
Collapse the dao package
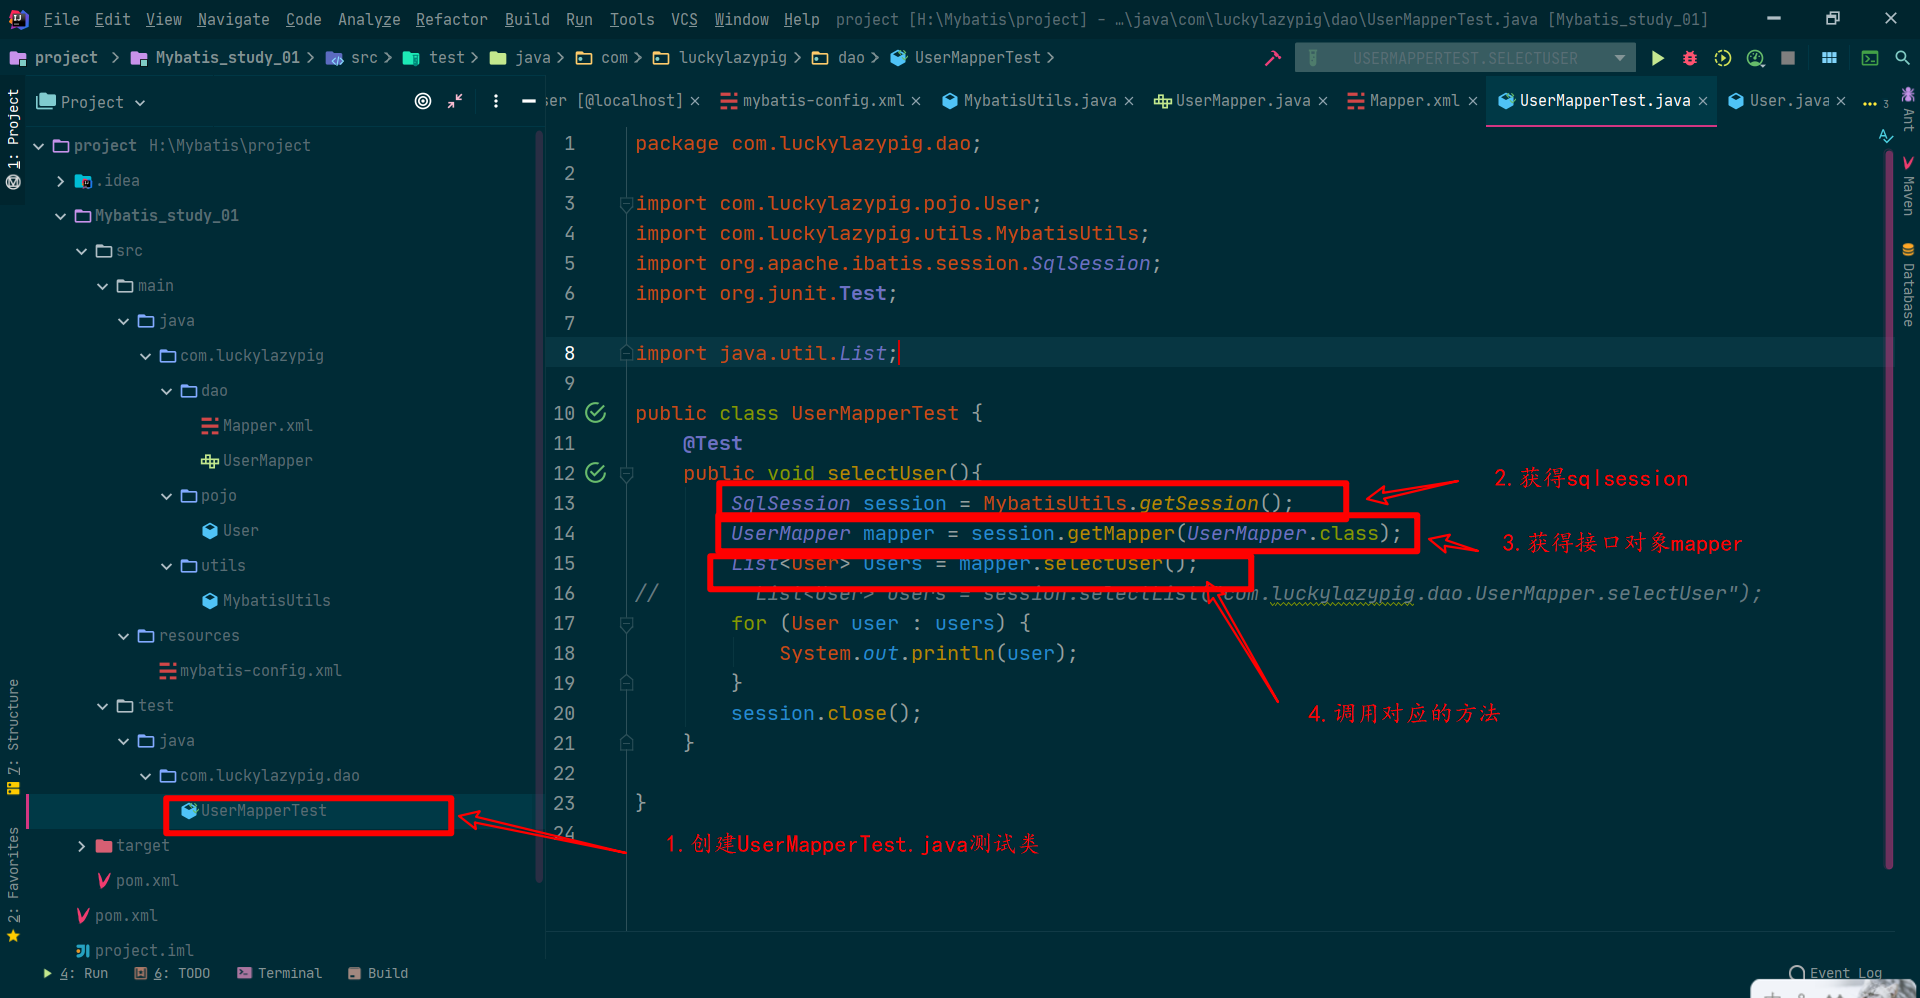[x=166, y=391]
